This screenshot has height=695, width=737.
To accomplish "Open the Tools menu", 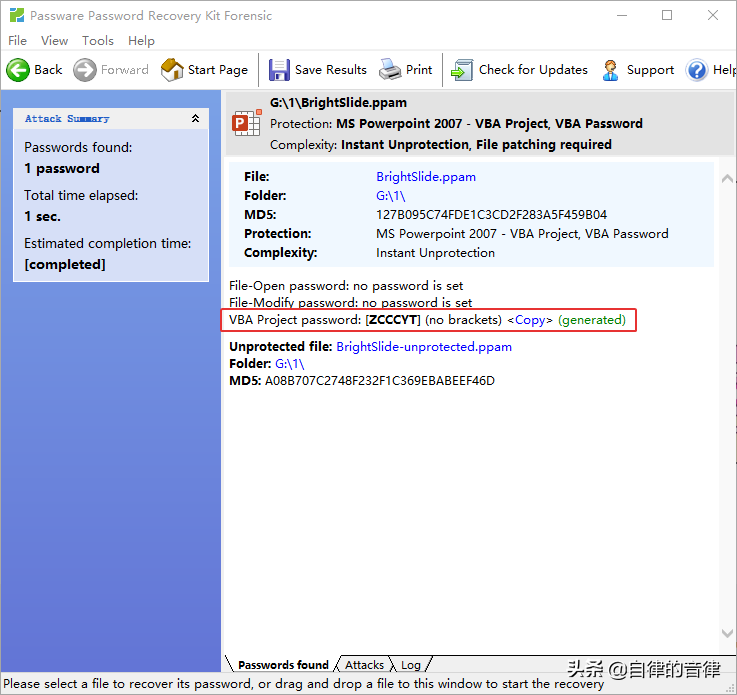I will (x=98, y=41).
